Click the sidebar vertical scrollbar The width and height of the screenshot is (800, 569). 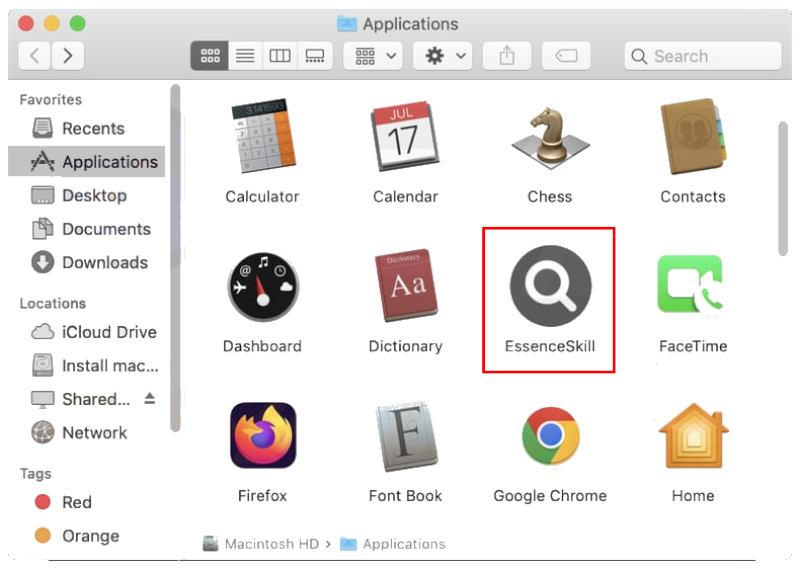coord(175,258)
